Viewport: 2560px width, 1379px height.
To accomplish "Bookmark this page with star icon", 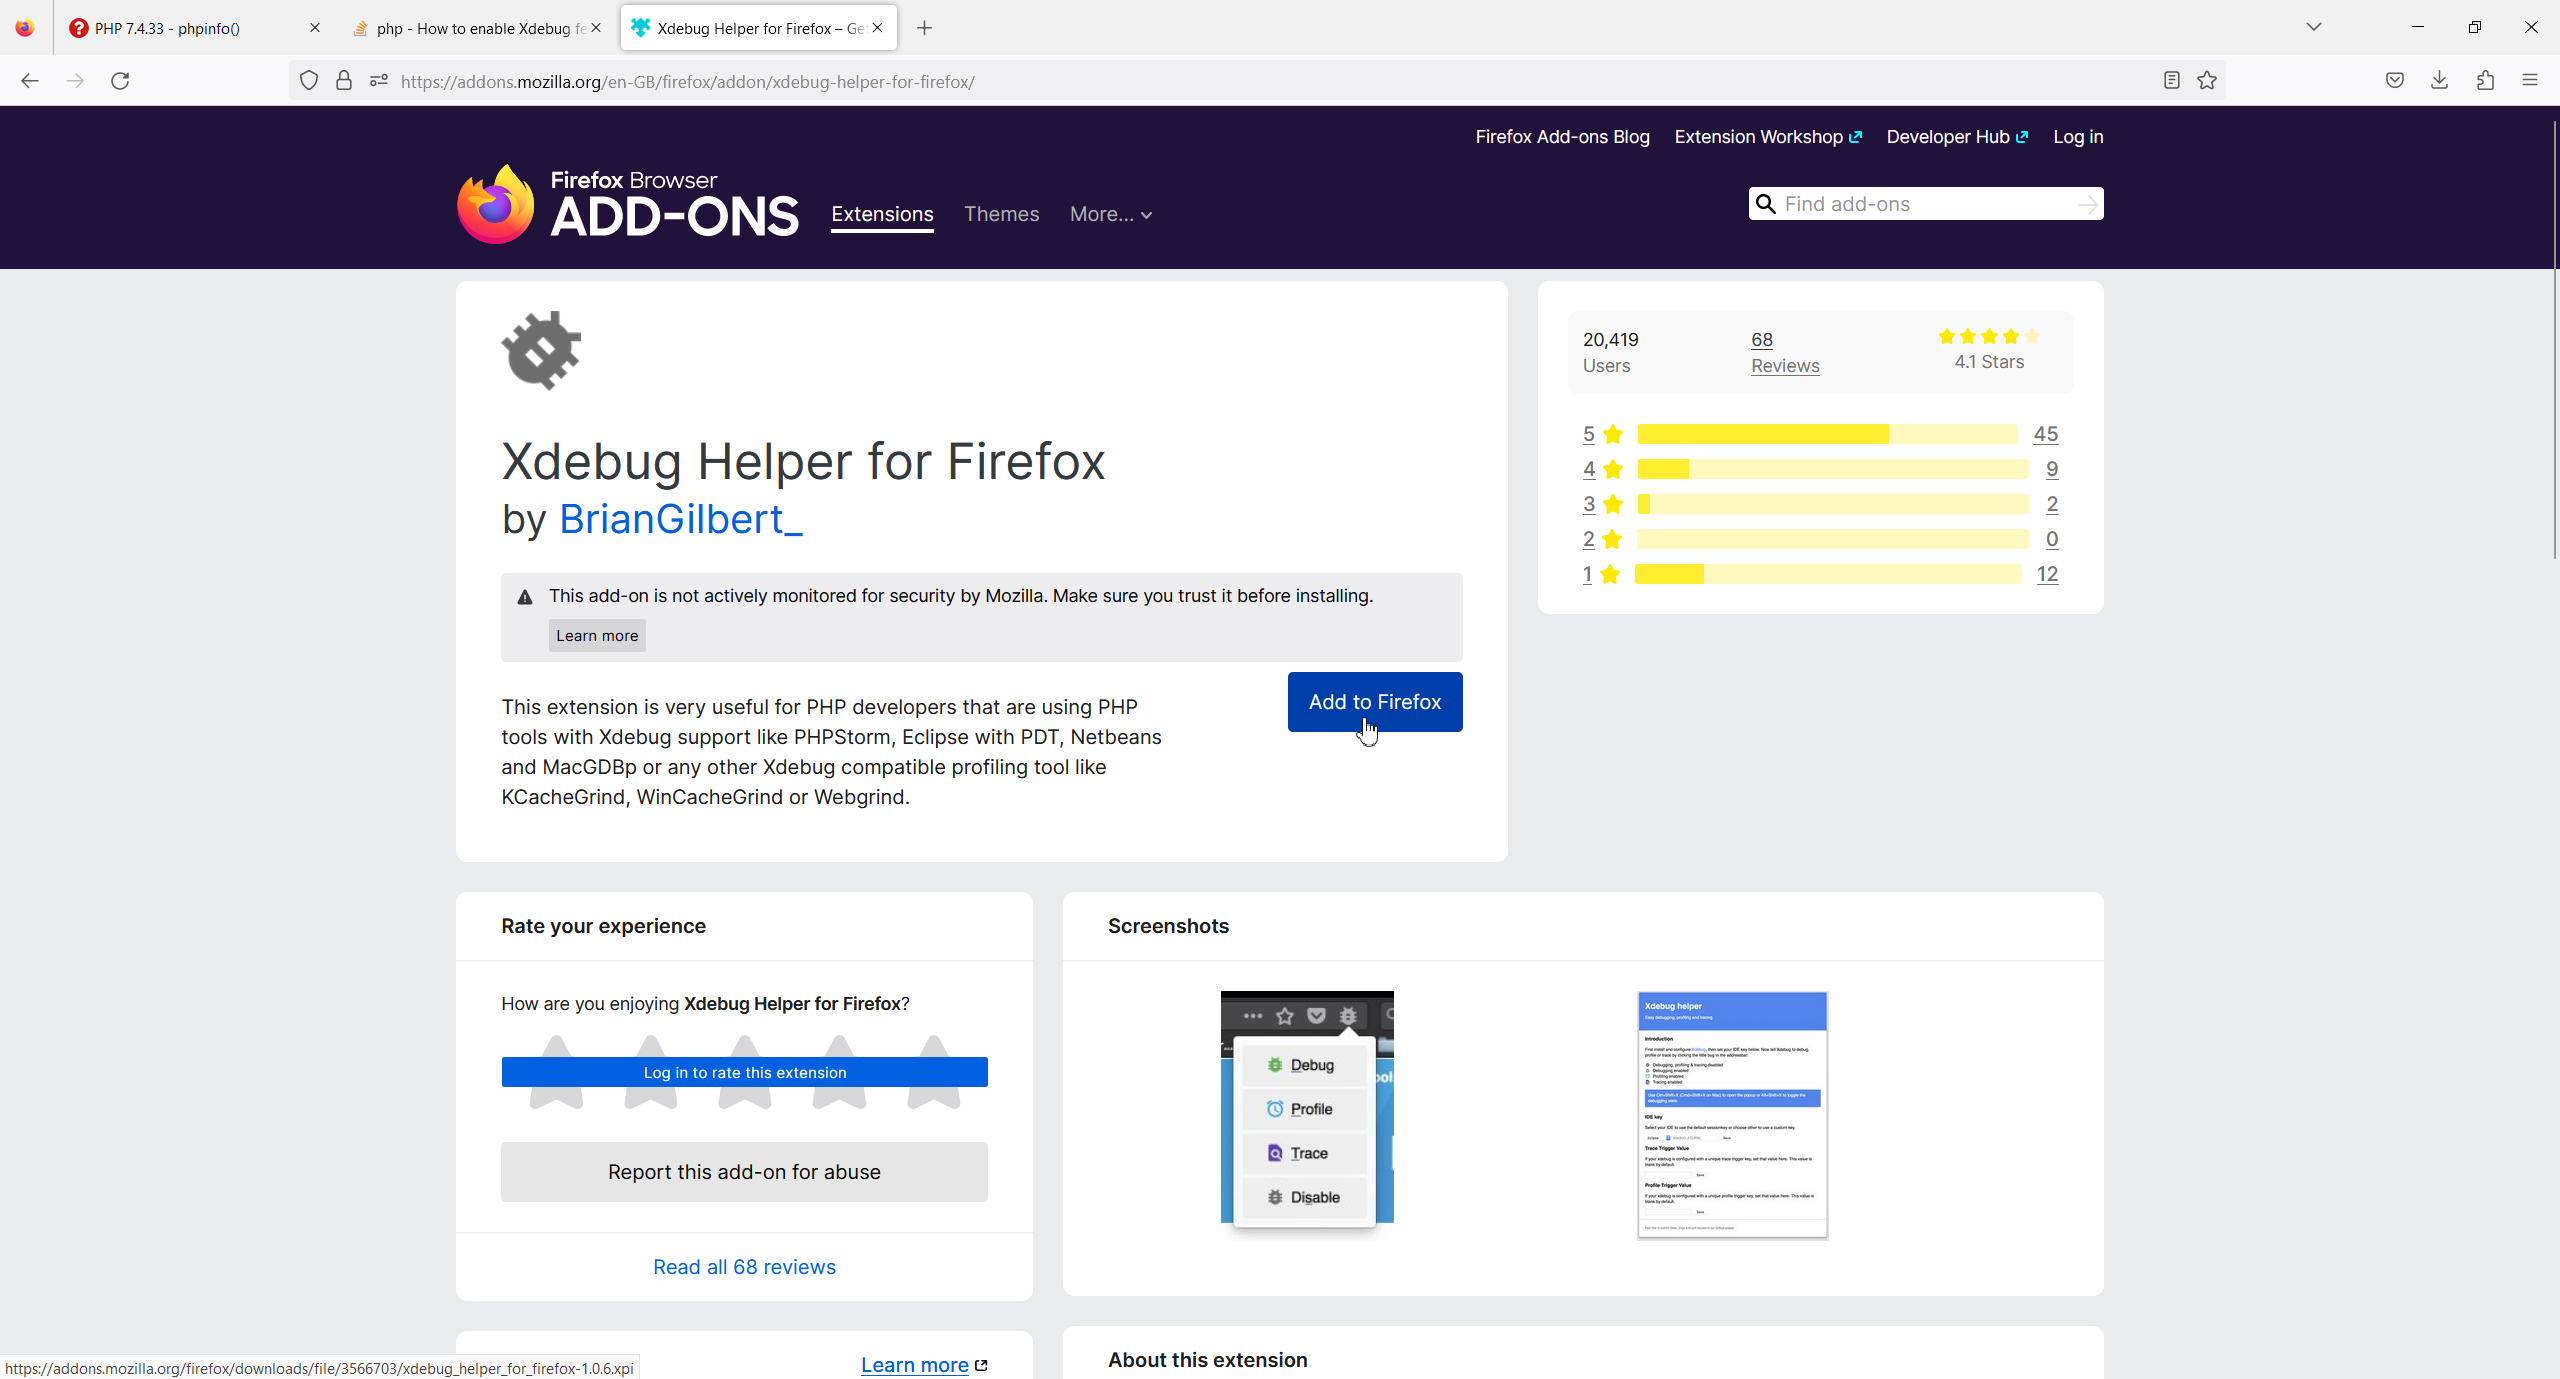I will point(2207,81).
